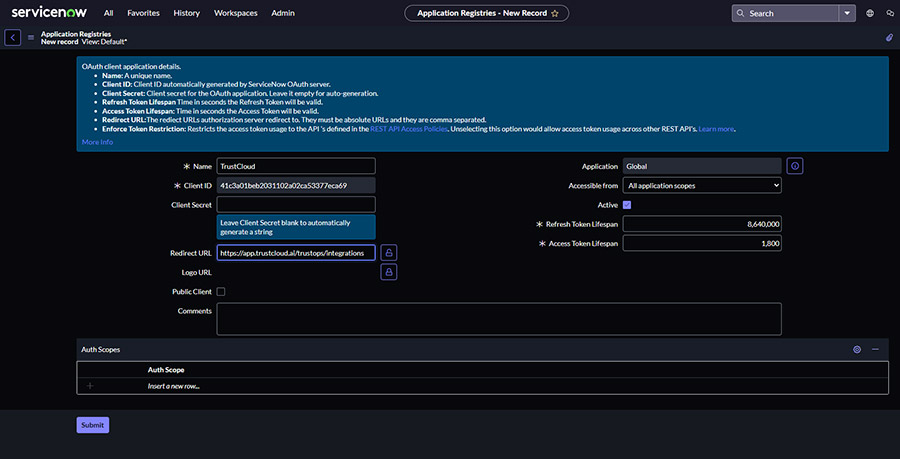Viewport: 900px width, 459px height.
Task: Toggle the Active checkbox
Action: tap(627, 205)
